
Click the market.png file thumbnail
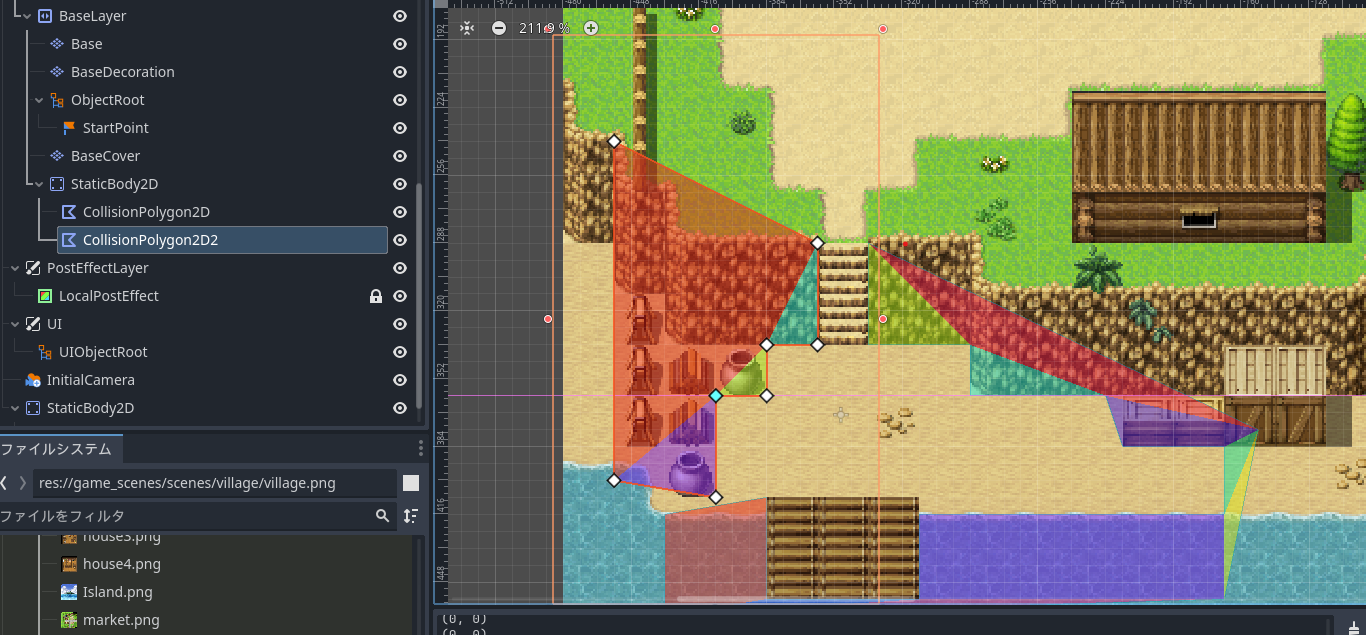[69, 620]
